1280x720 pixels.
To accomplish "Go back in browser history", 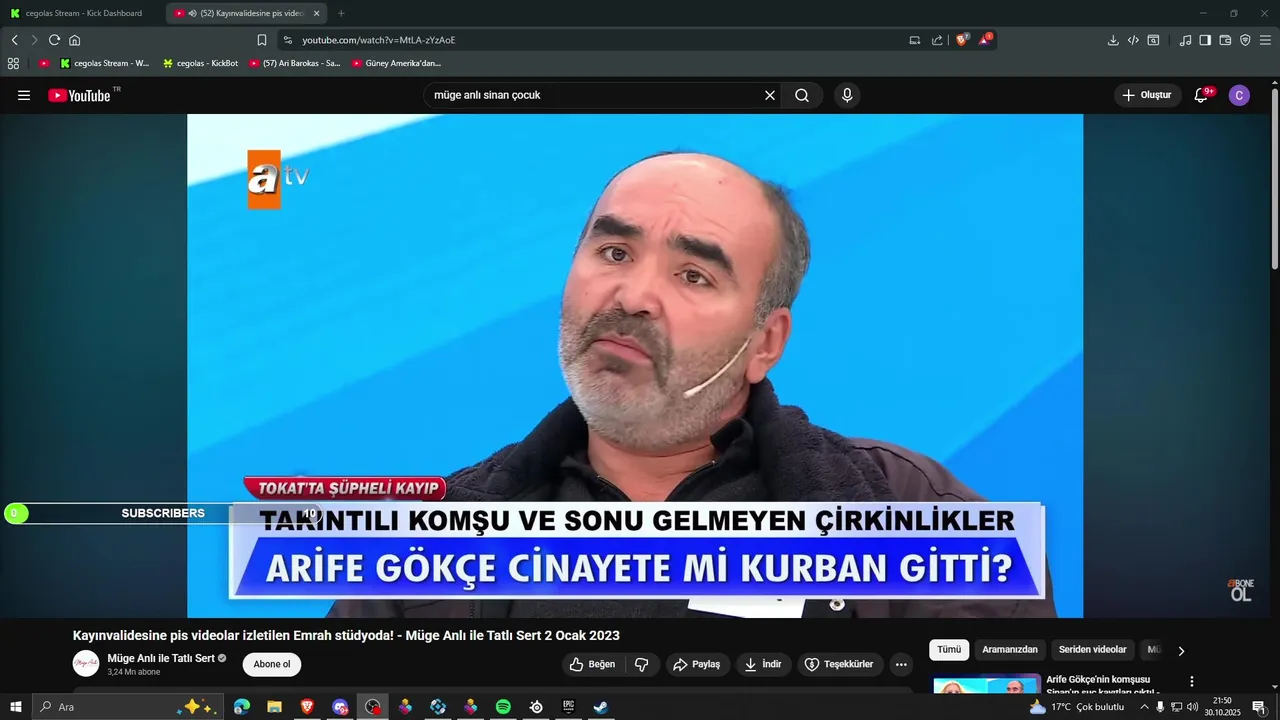I will coord(14,40).
